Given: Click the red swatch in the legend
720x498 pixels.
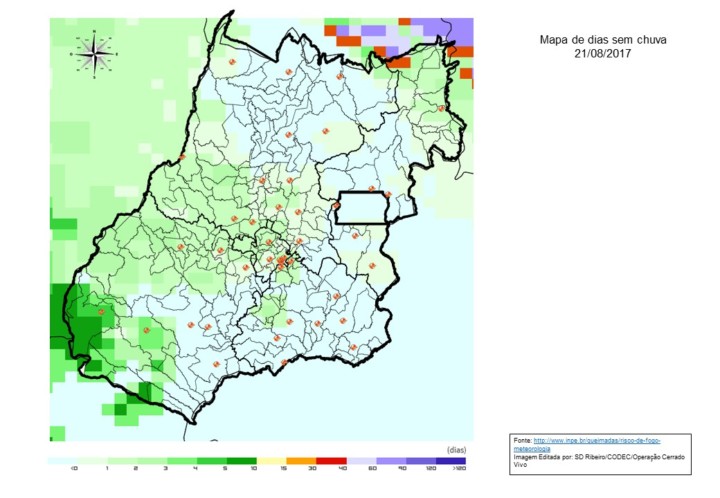Looking at the screenshot, I should (x=330, y=460).
